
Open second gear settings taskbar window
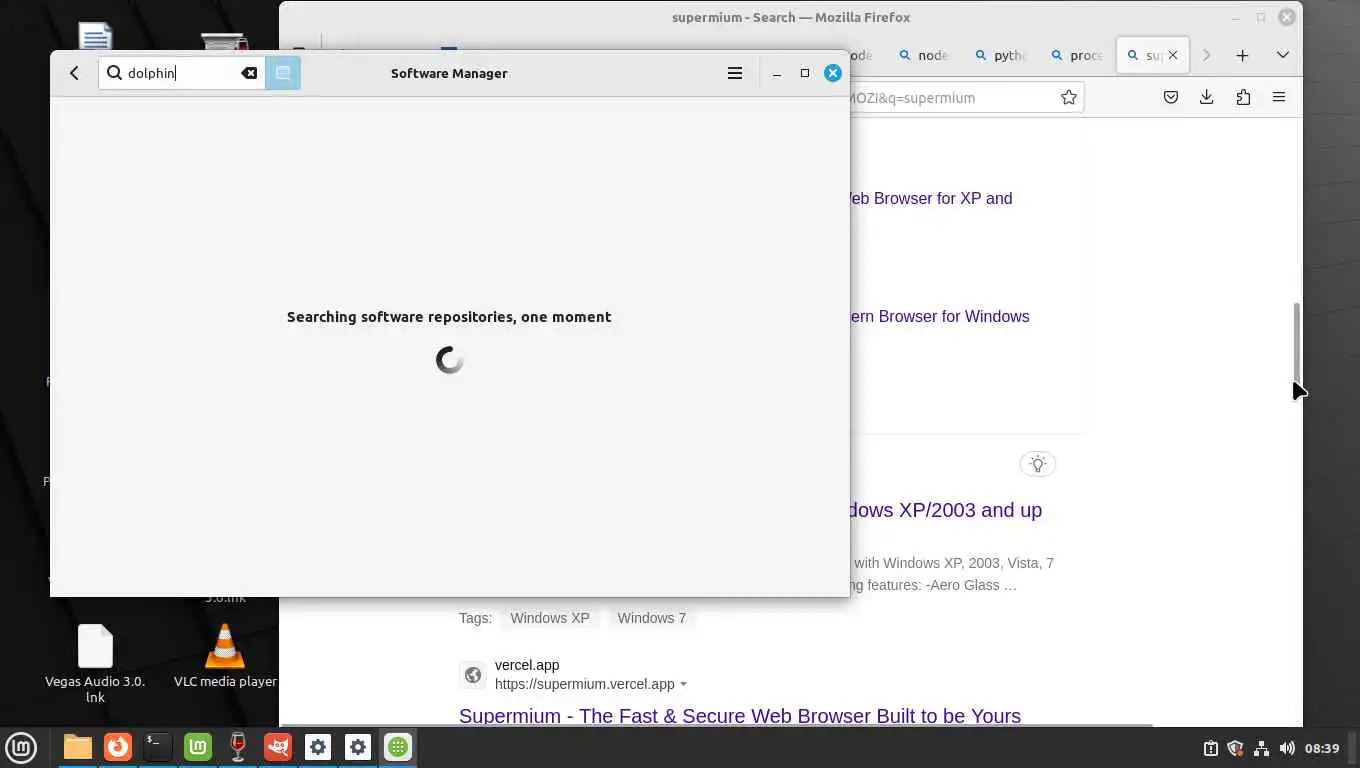(x=358, y=747)
